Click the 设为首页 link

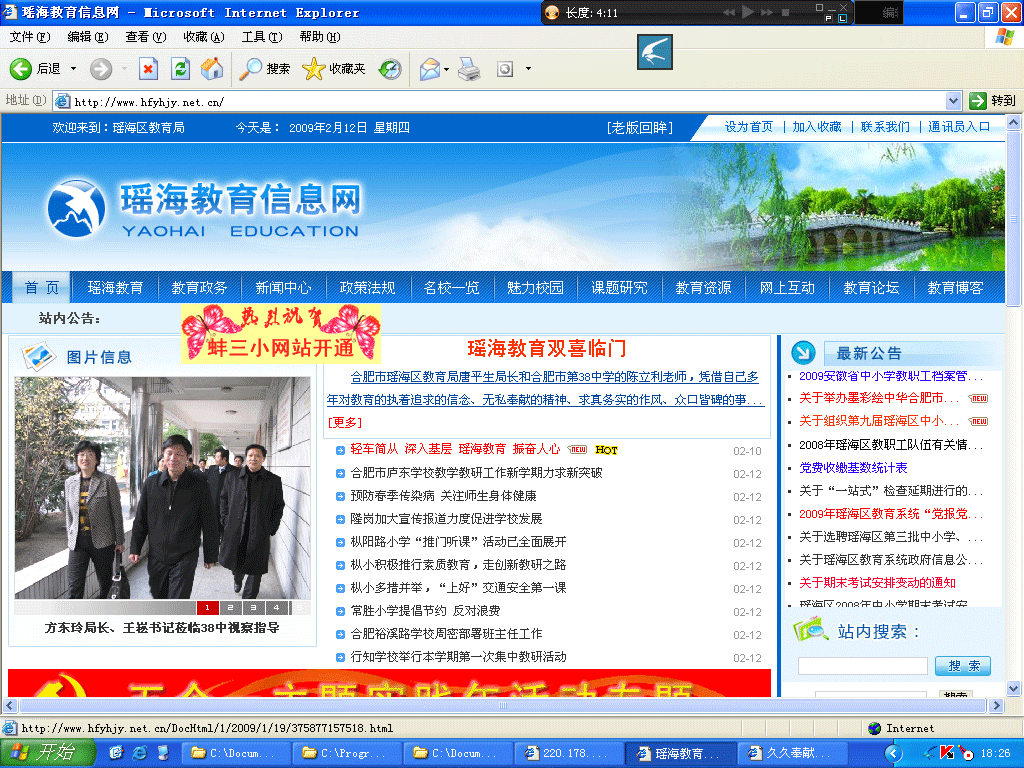tap(749, 127)
